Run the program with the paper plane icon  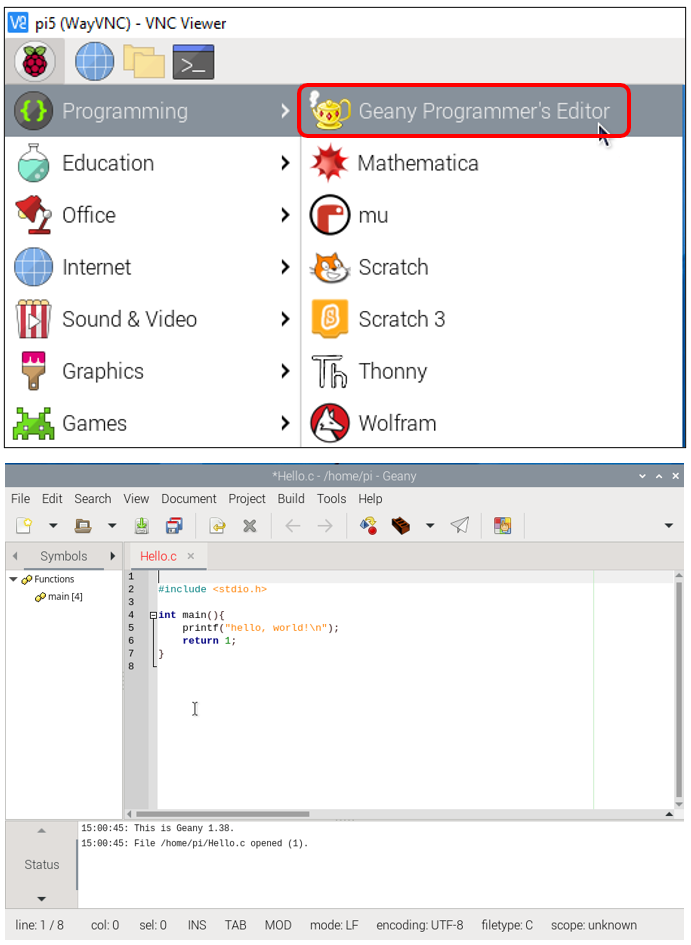click(x=460, y=526)
